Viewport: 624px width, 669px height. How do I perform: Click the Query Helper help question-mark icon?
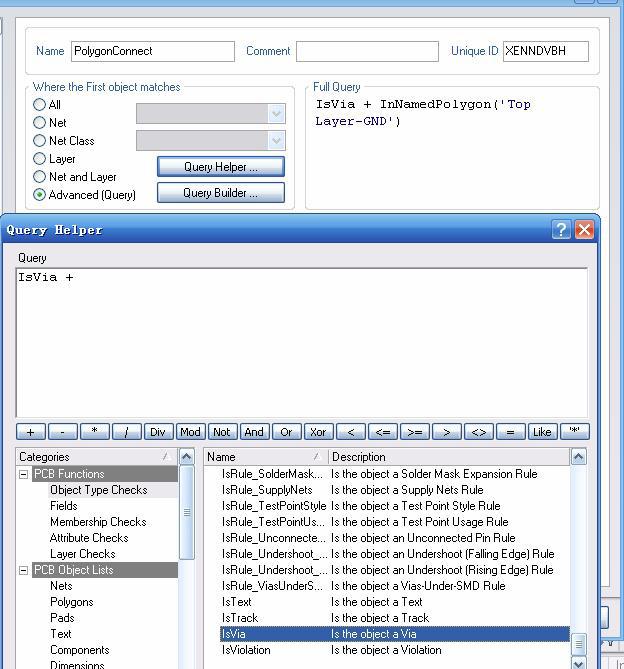point(561,230)
